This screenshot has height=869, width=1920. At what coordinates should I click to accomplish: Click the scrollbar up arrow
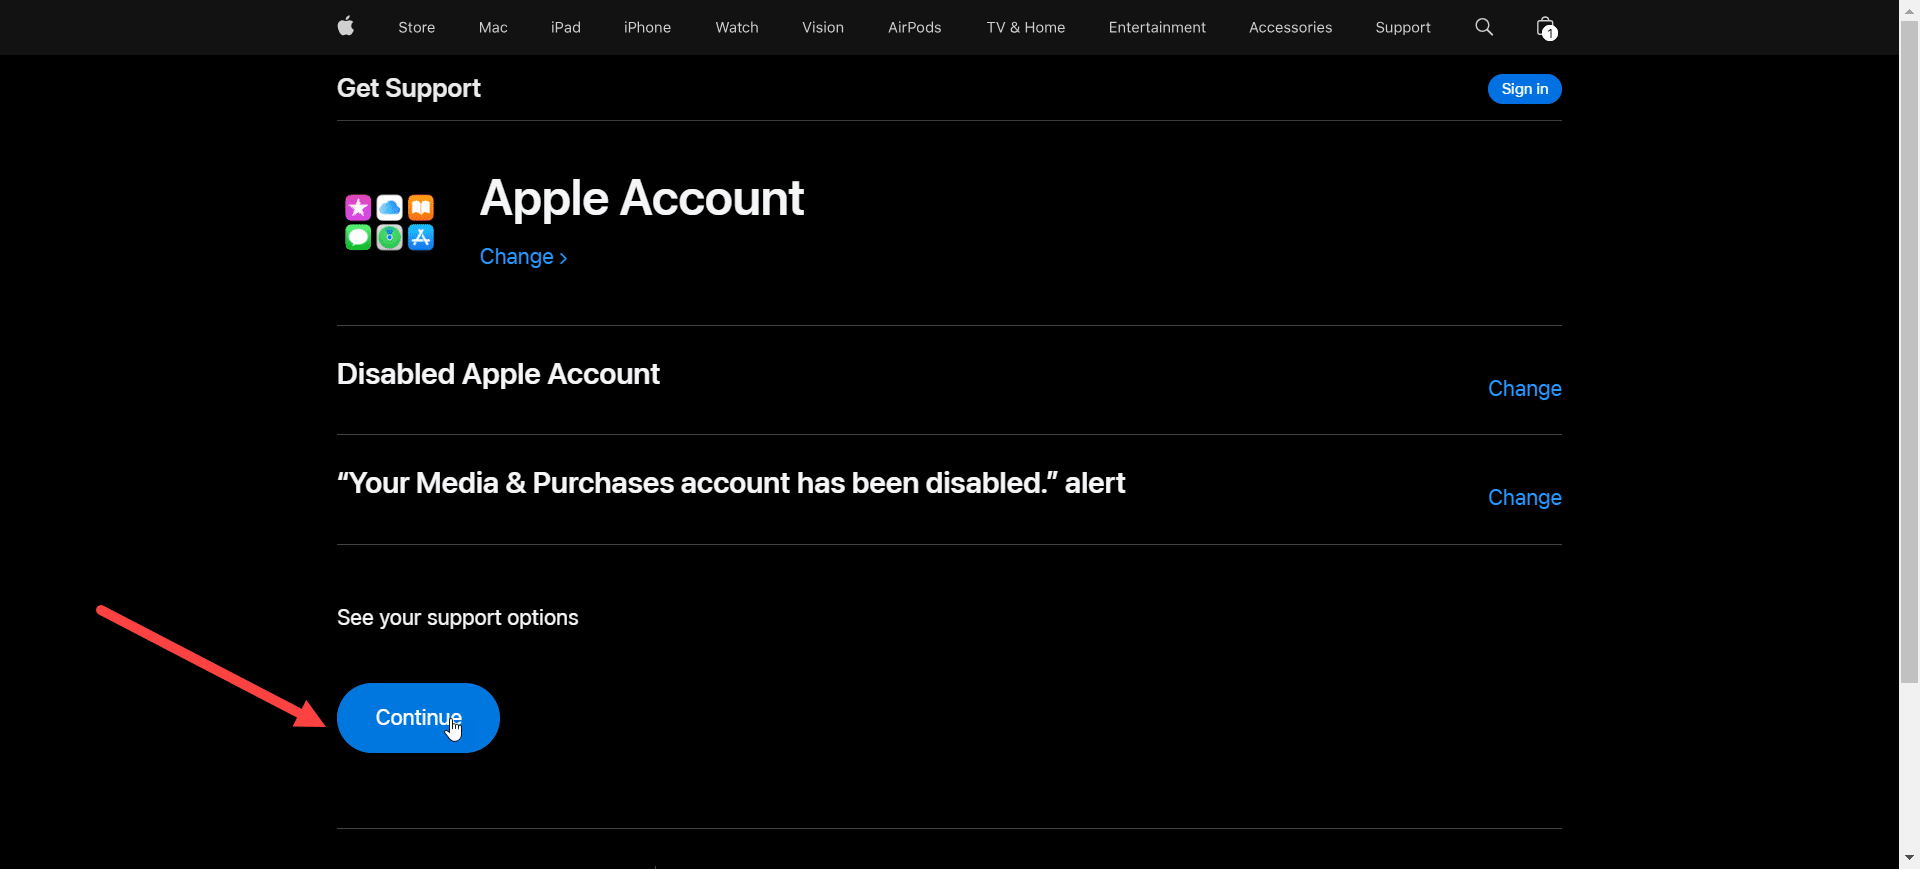[x=1909, y=9]
